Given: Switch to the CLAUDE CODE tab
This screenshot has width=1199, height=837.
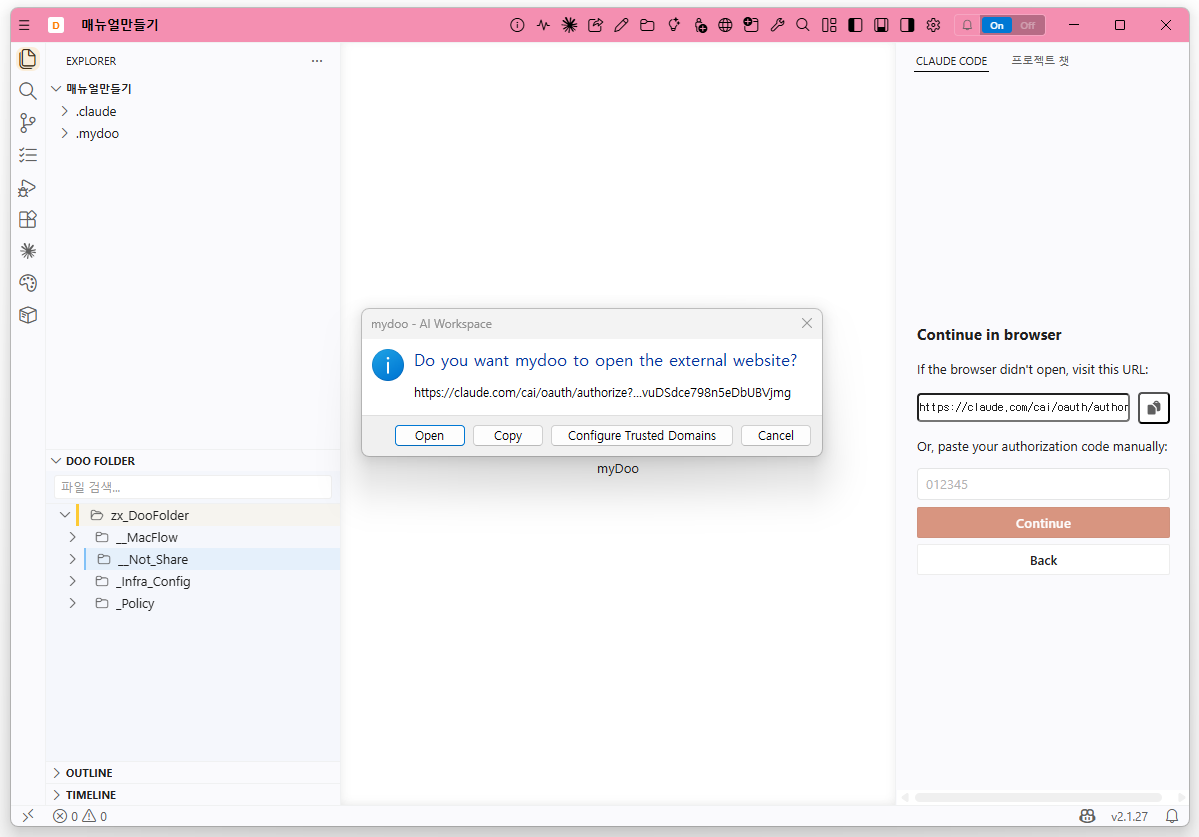Looking at the screenshot, I should pos(951,61).
